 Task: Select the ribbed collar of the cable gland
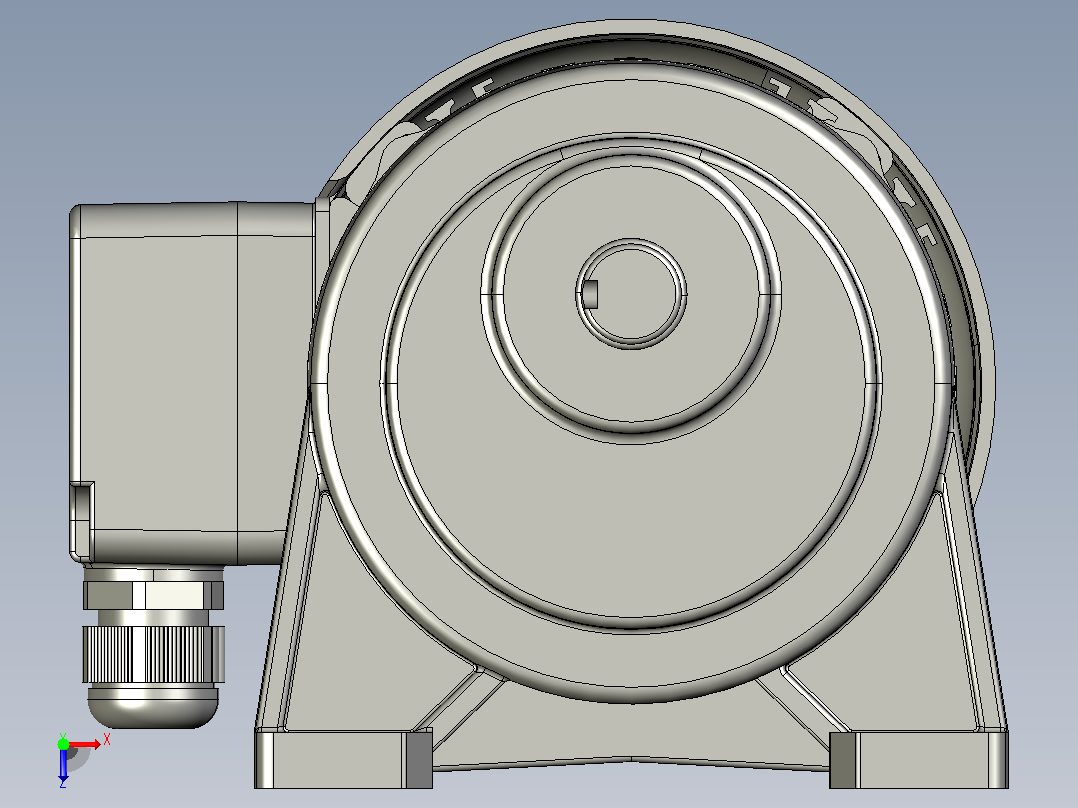coord(153,654)
